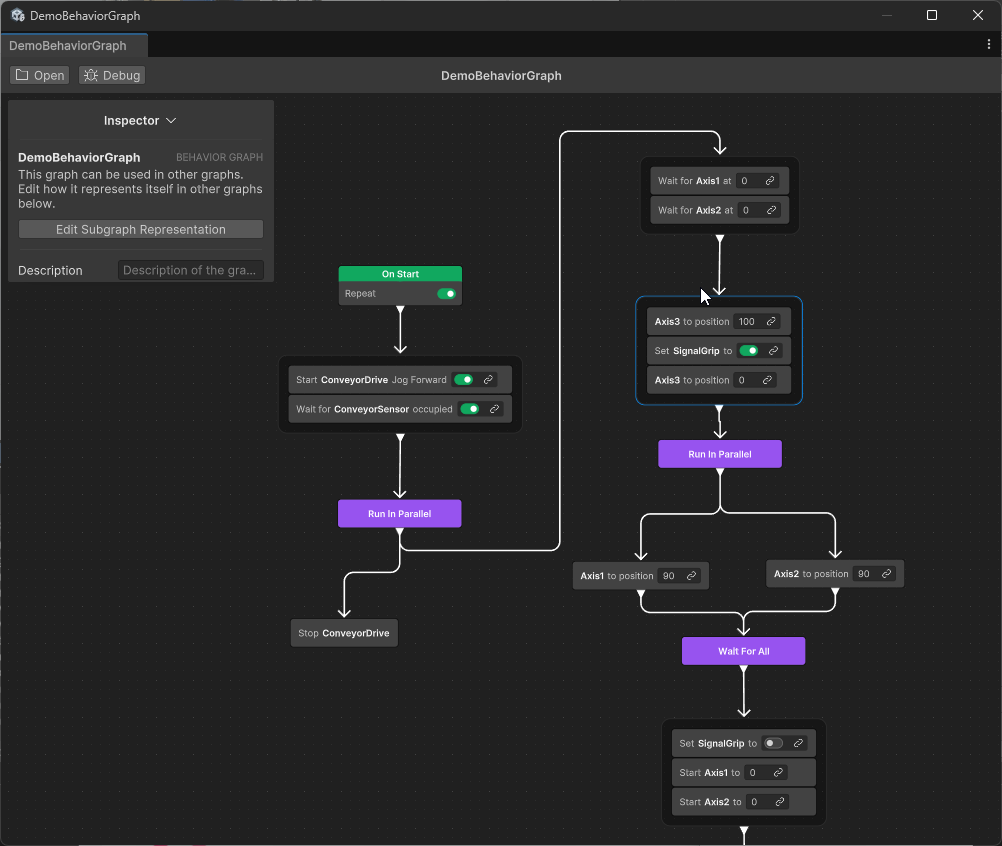Toggle the Repeat switch on On Start

(446, 294)
